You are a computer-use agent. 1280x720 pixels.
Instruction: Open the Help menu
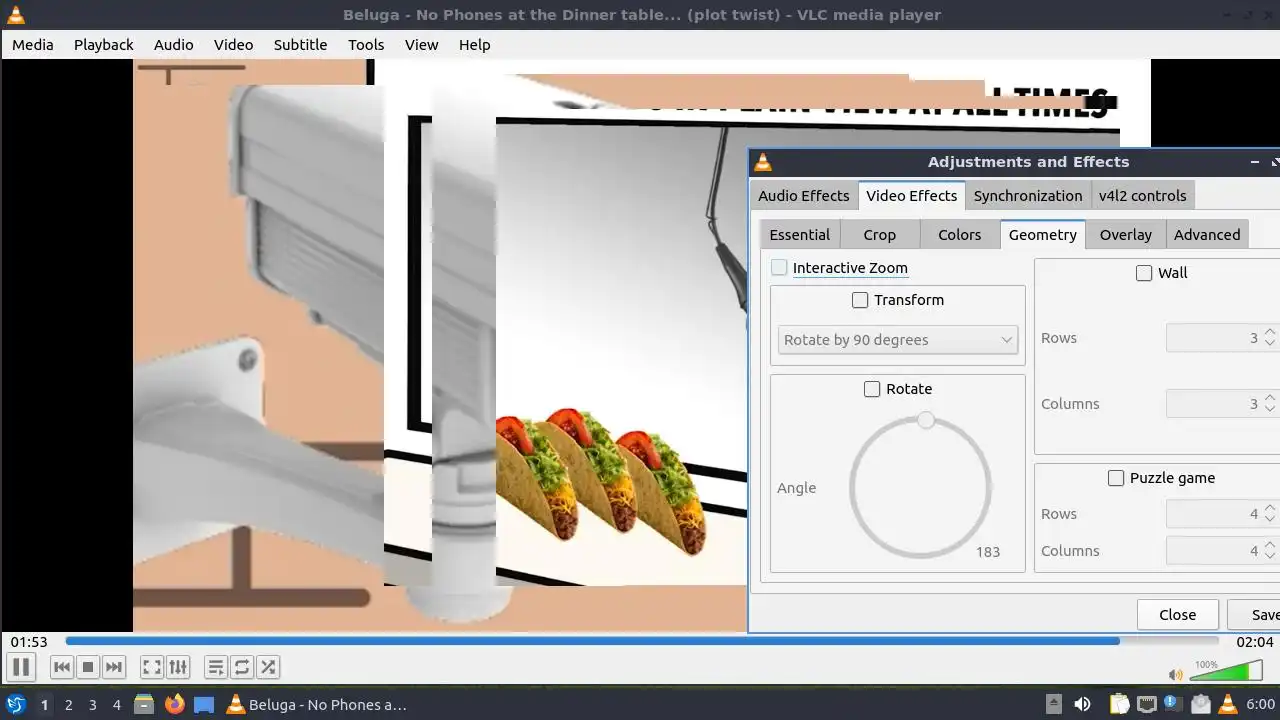(x=474, y=45)
